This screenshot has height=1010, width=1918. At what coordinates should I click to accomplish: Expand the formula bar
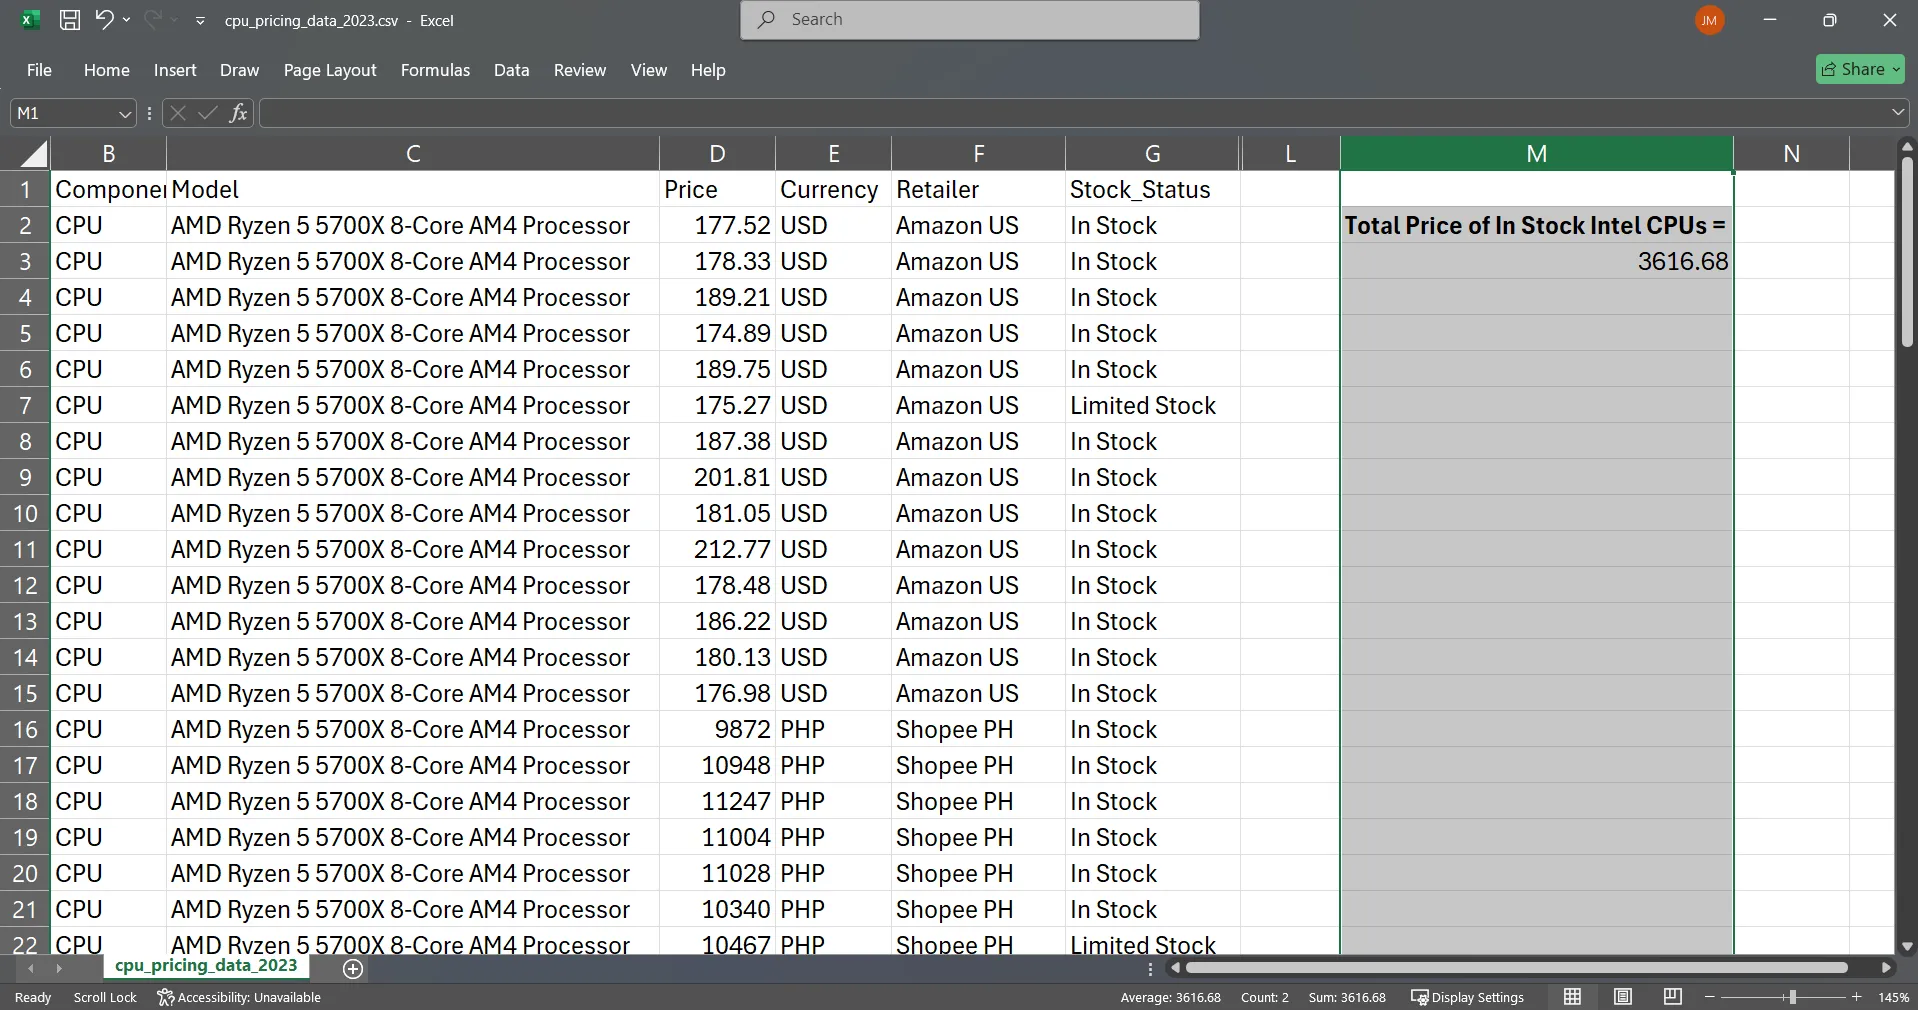pyautogui.click(x=1896, y=113)
